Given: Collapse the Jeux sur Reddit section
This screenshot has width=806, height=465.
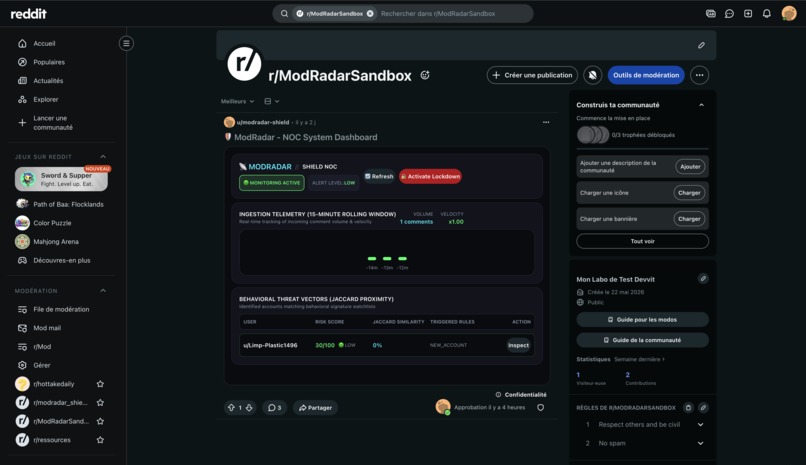Looking at the screenshot, I should pyautogui.click(x=103, y=157).
